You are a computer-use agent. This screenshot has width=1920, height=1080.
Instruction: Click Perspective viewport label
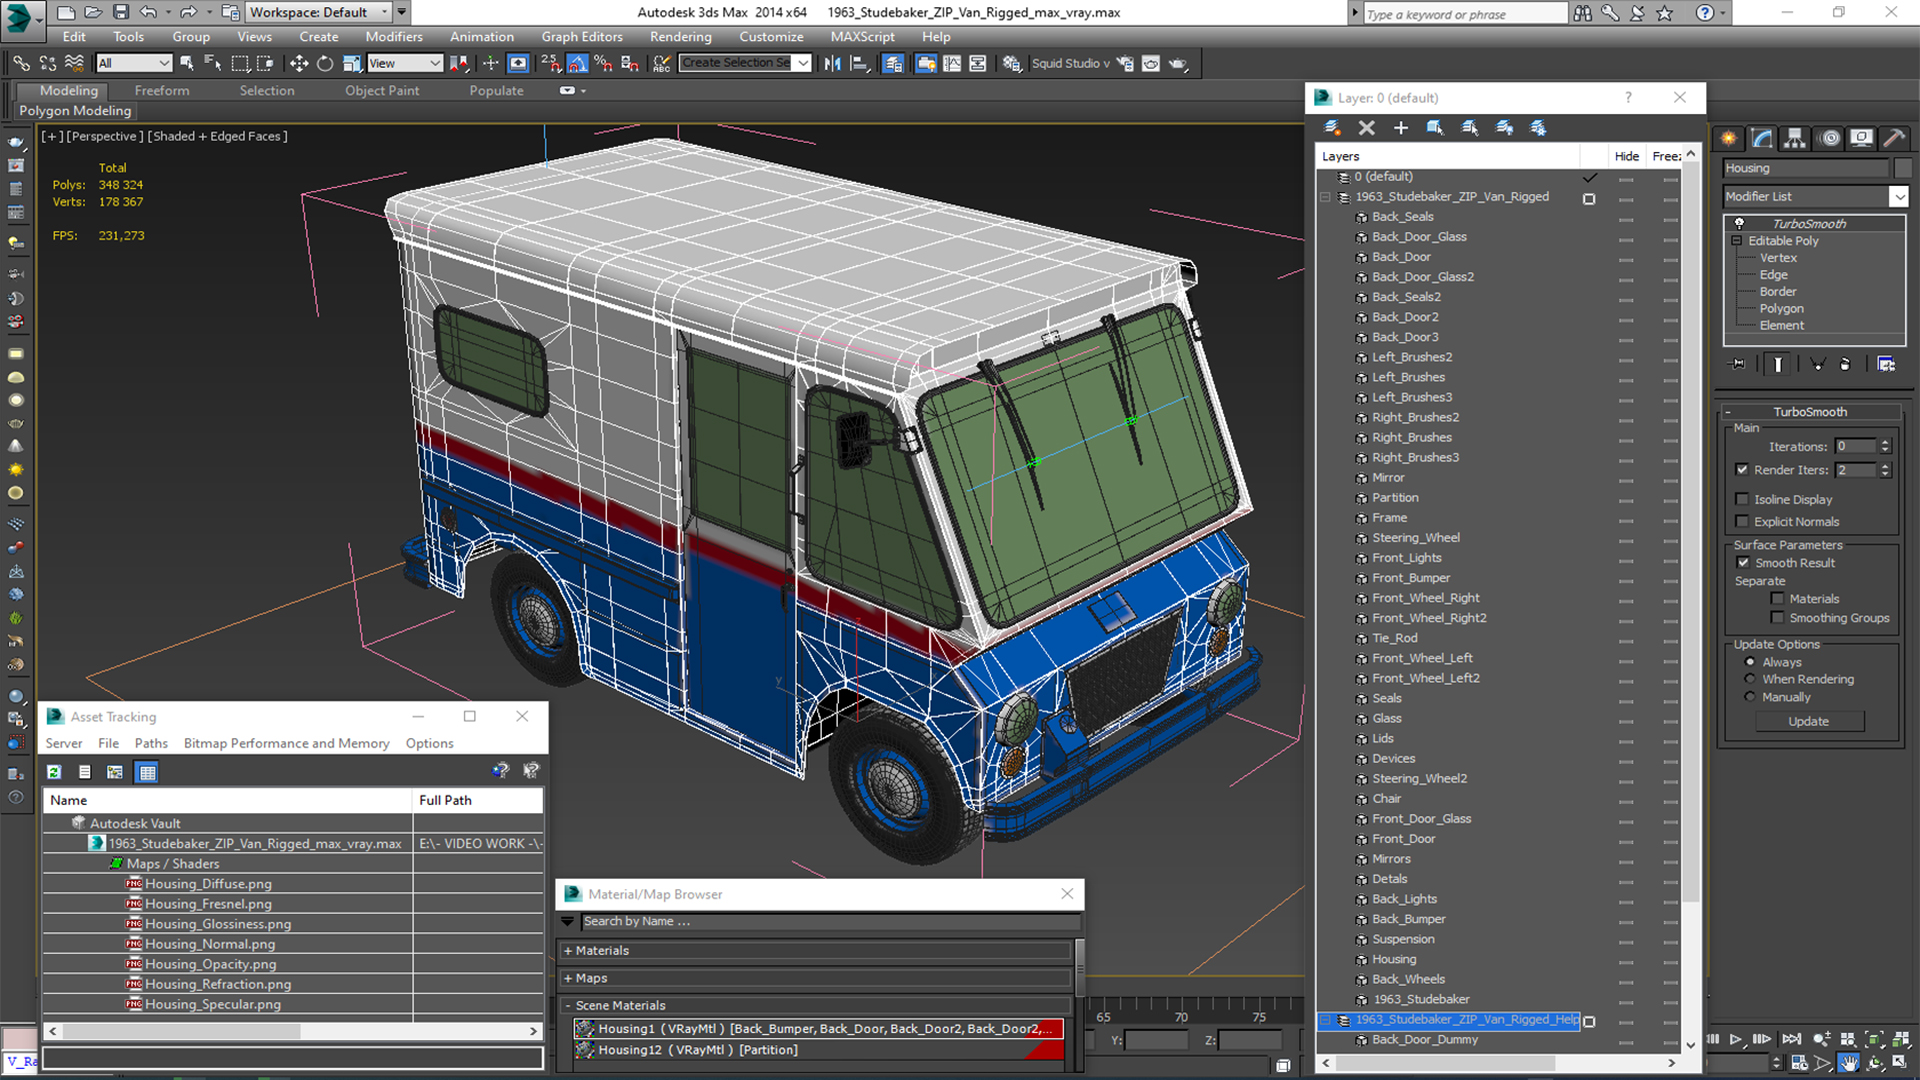click(105, 136)
